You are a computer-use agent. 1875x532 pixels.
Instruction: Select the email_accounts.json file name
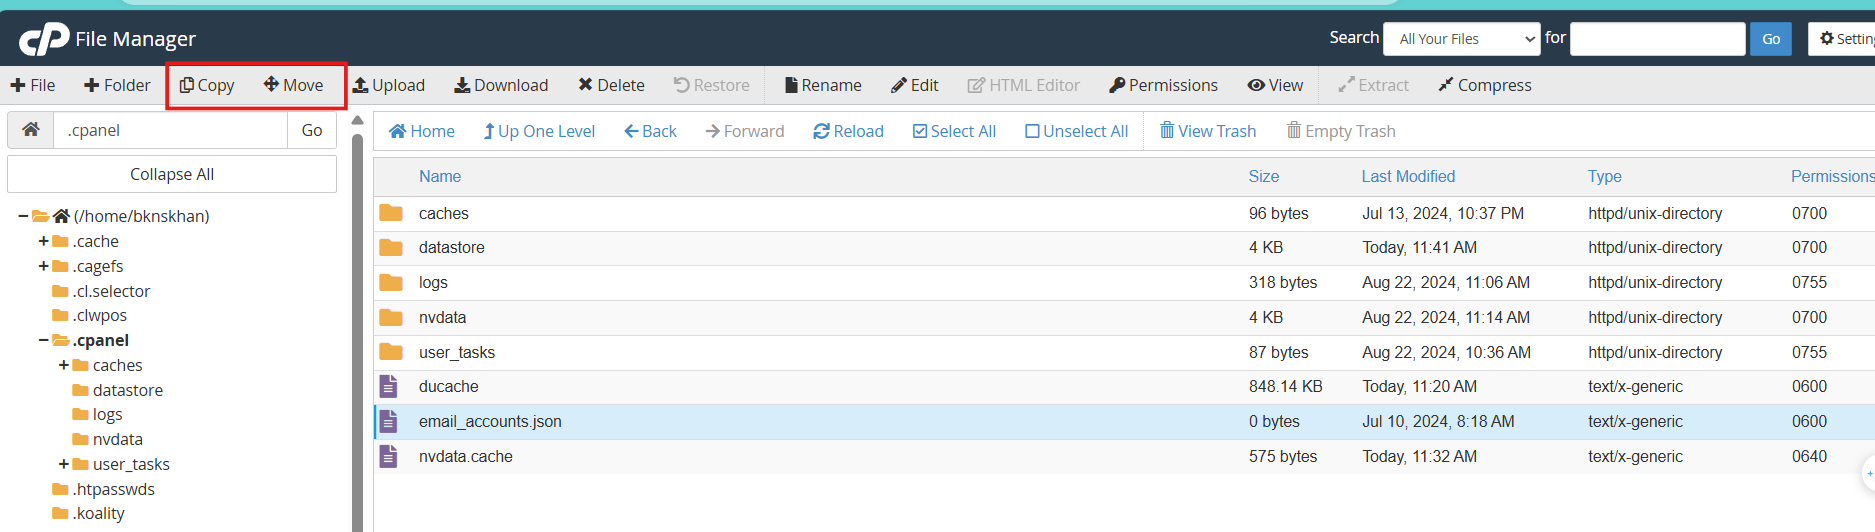pyautogui.click(x=490, y=421)
